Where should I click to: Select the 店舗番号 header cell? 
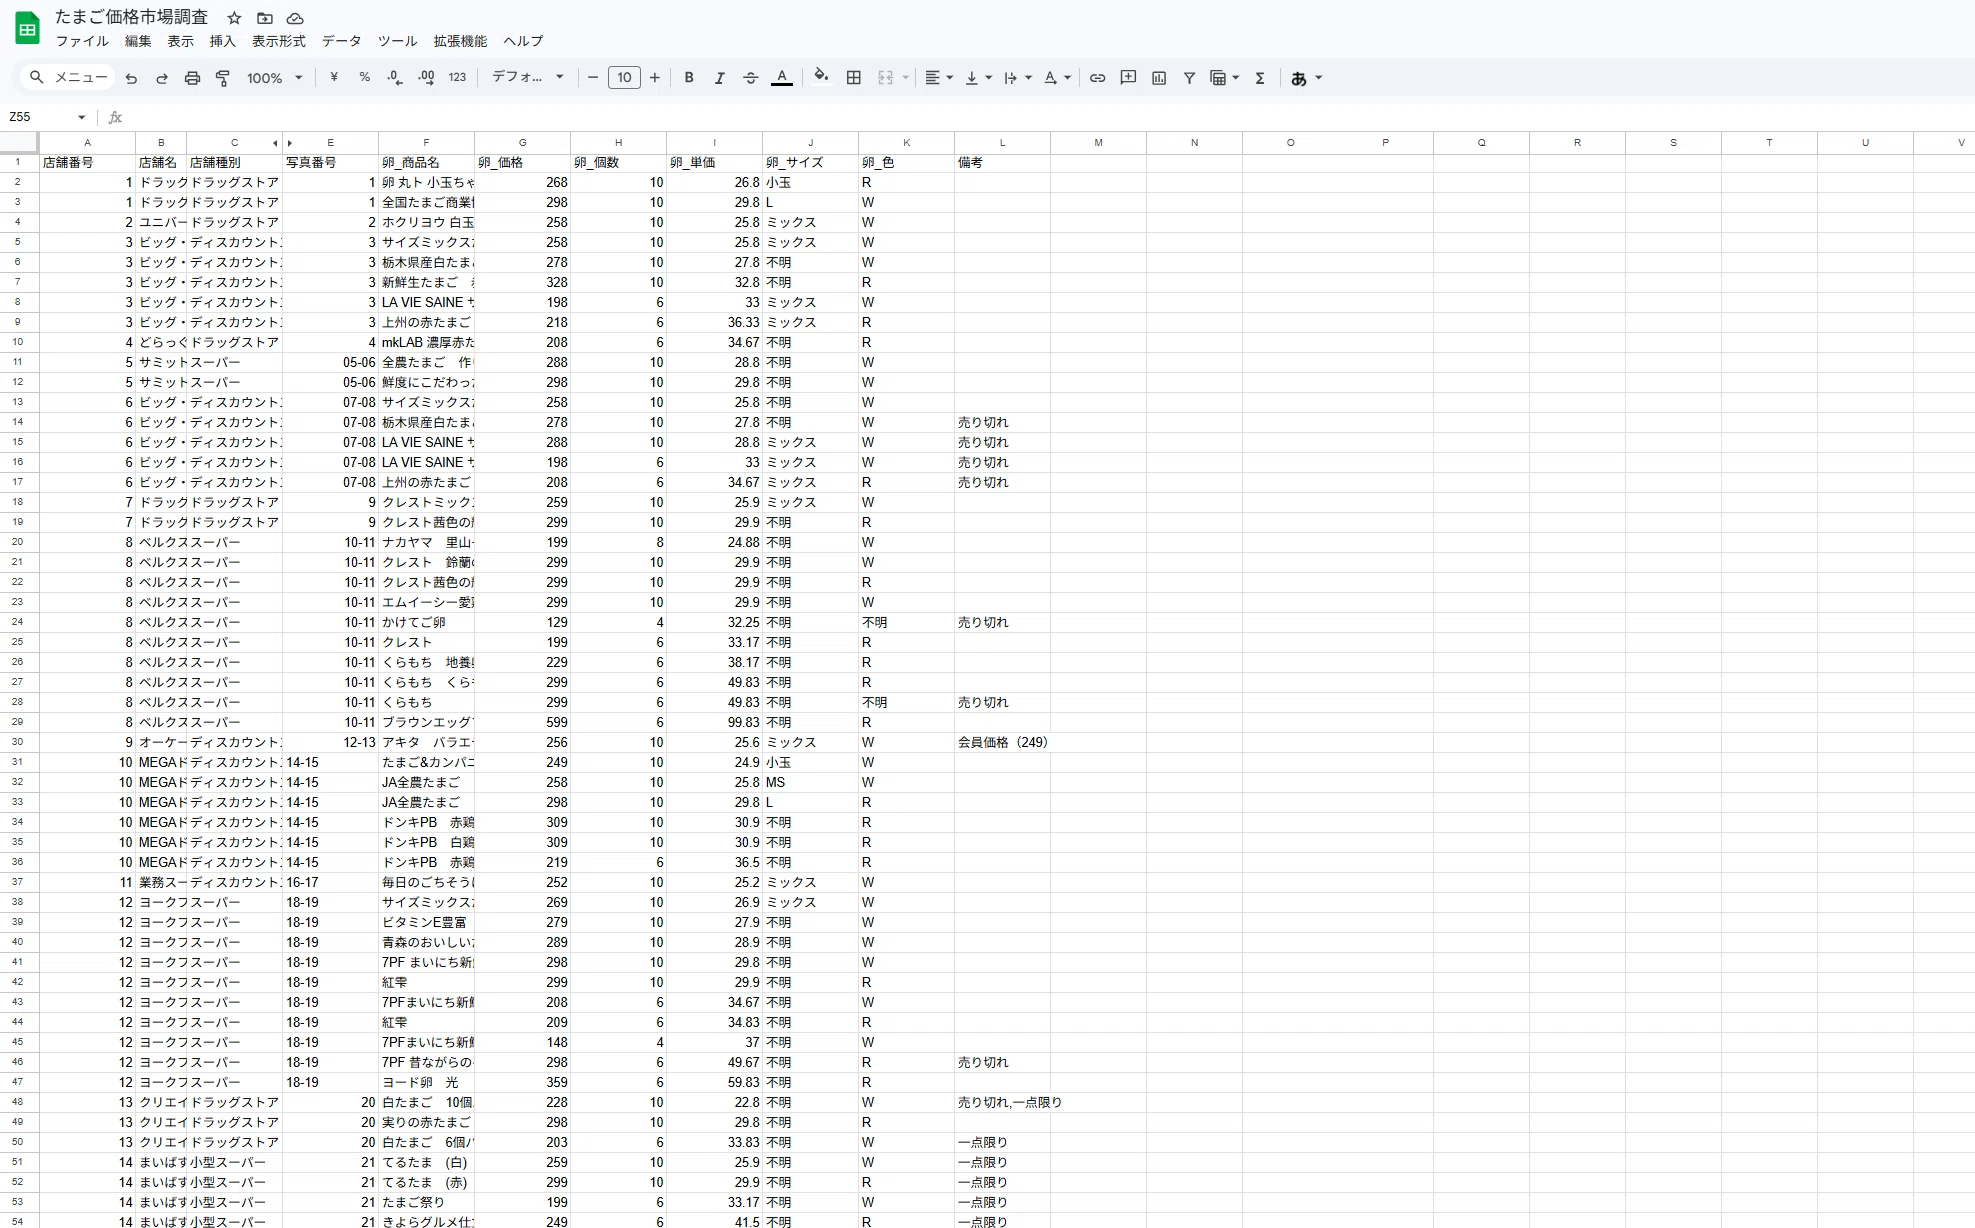[87, 162]
